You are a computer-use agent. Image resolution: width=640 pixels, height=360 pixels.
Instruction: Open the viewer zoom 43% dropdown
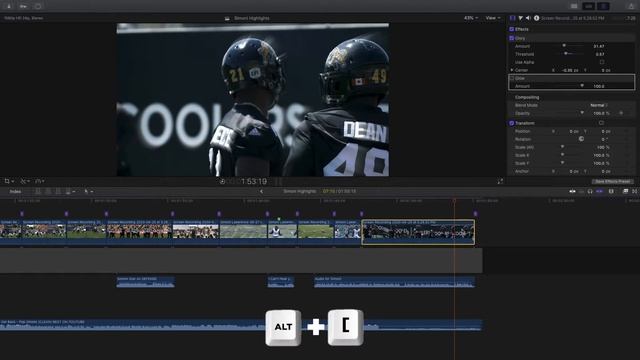click(471, 18)
